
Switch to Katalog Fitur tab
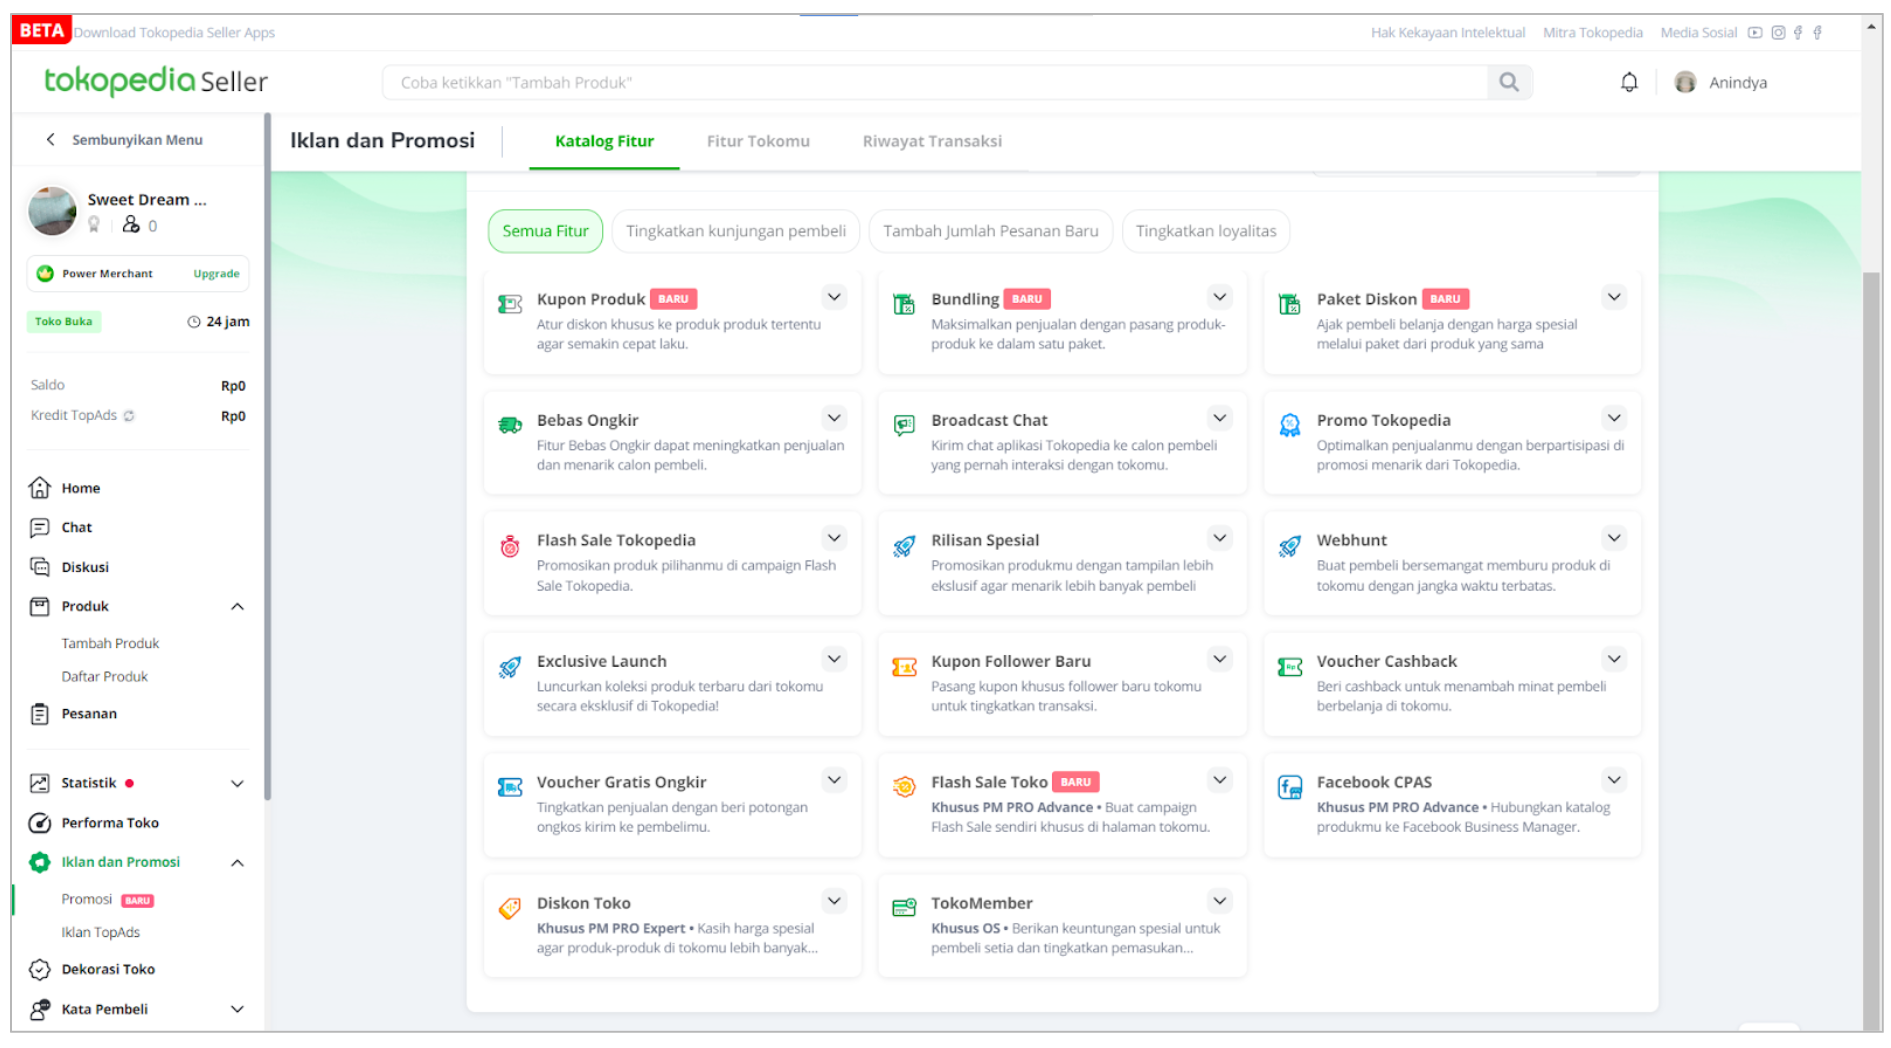click(x=604, y=141)
